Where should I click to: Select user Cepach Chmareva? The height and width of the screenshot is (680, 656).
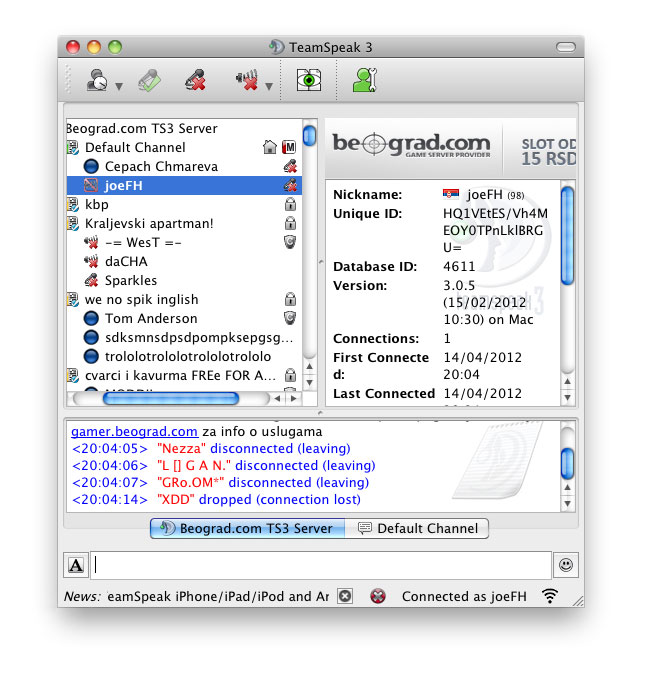[x=184, y=167]
